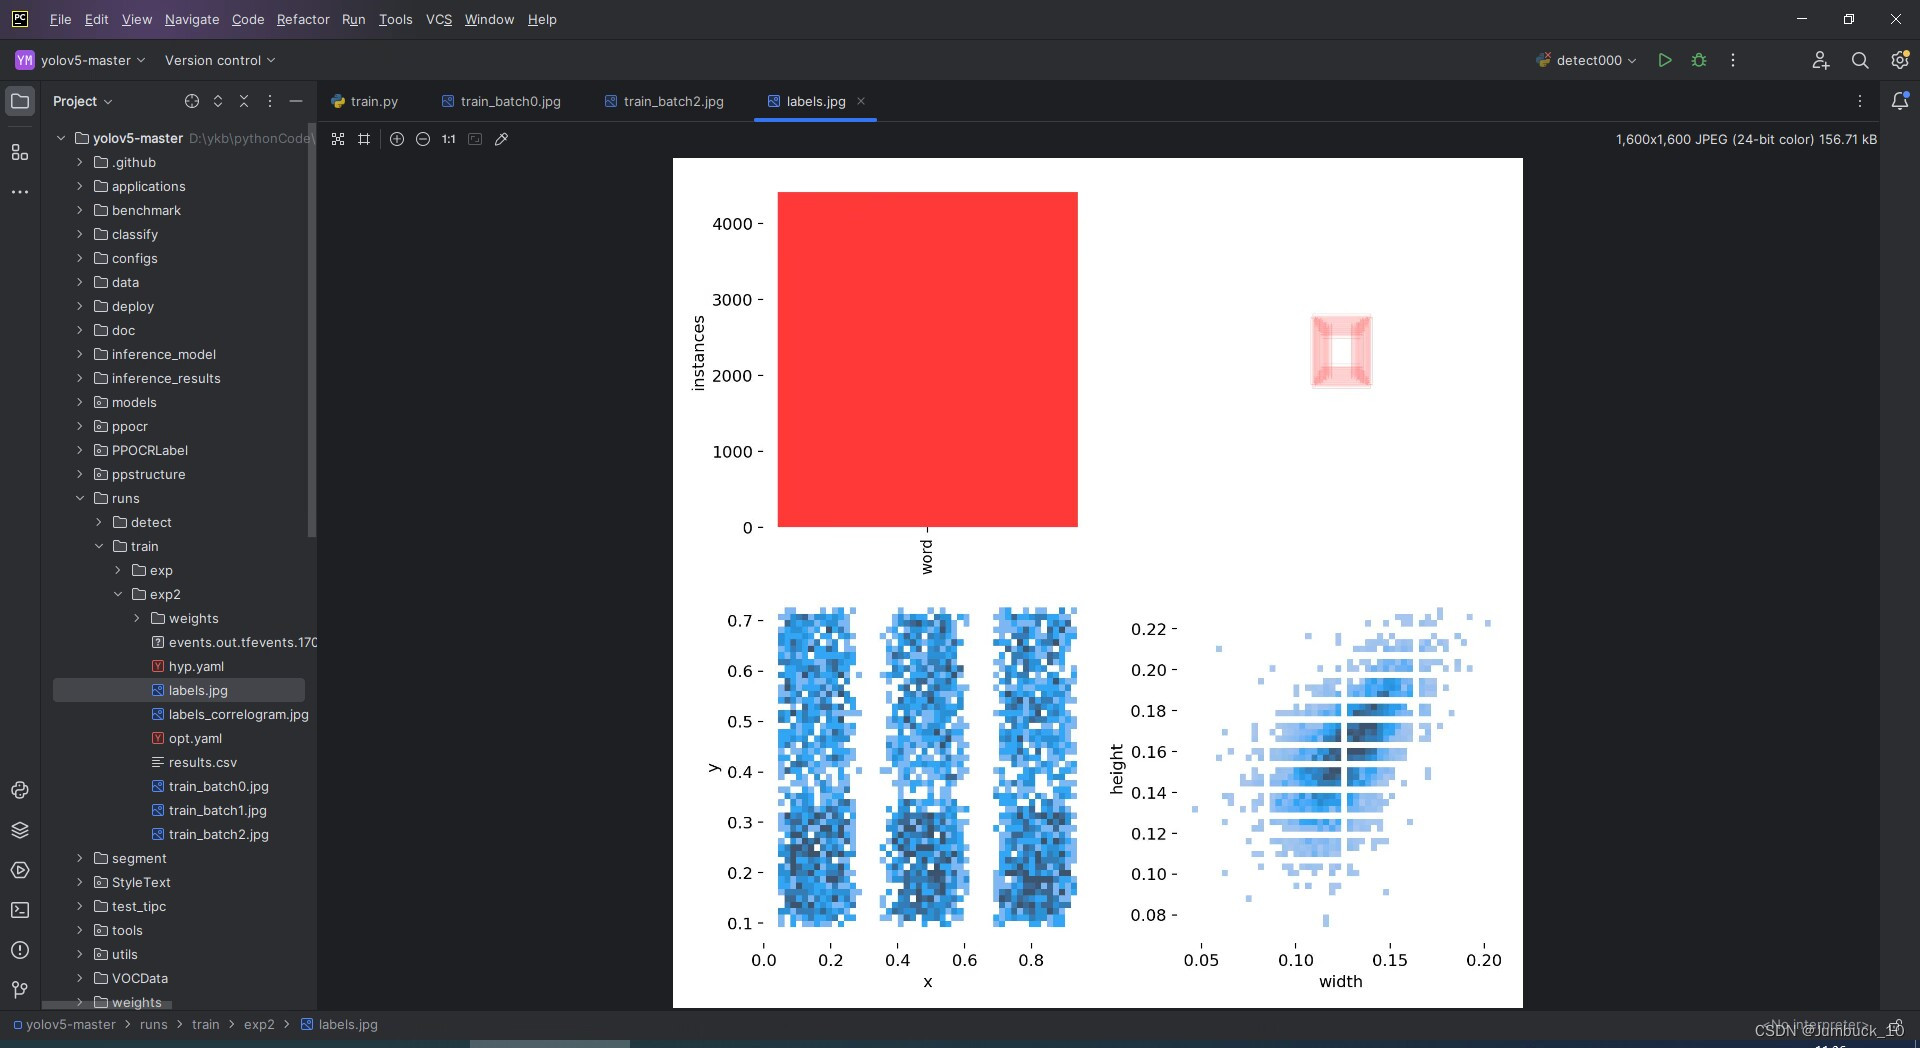Open IDE settings gear

[x=1899, y=60]
